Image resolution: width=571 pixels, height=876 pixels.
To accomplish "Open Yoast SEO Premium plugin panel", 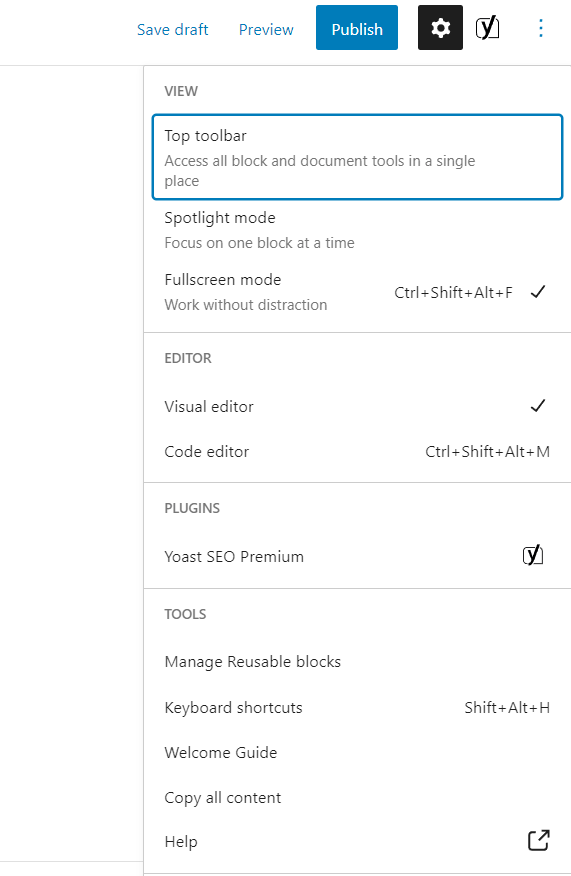I will [x=358, y=556].
